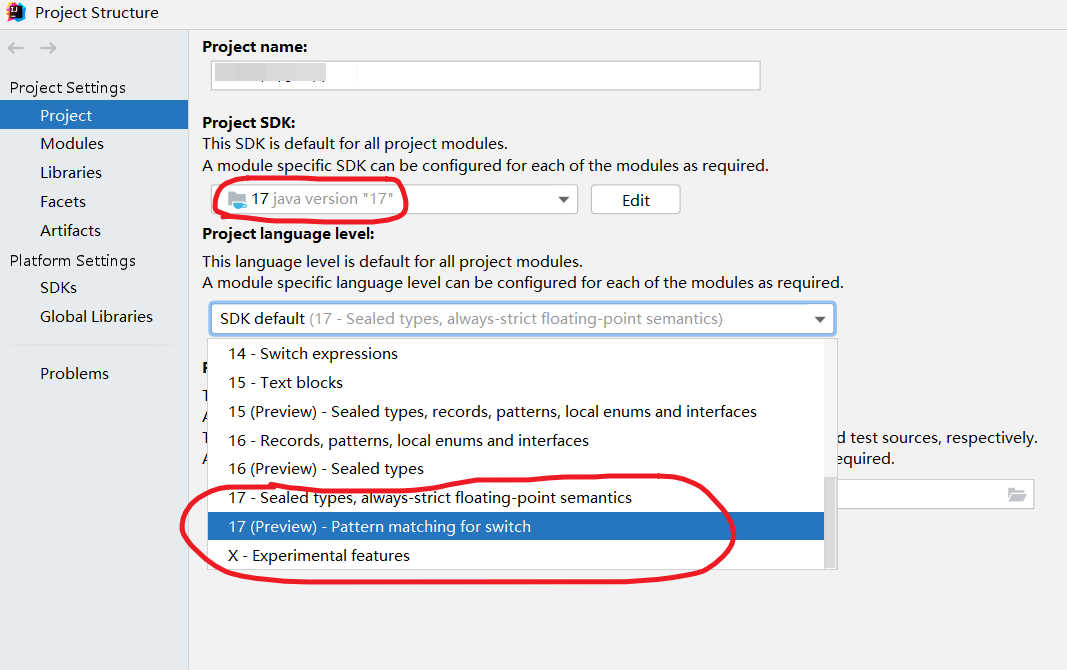Click the IntelliJ IDEA logo icon

click(16, 12)
